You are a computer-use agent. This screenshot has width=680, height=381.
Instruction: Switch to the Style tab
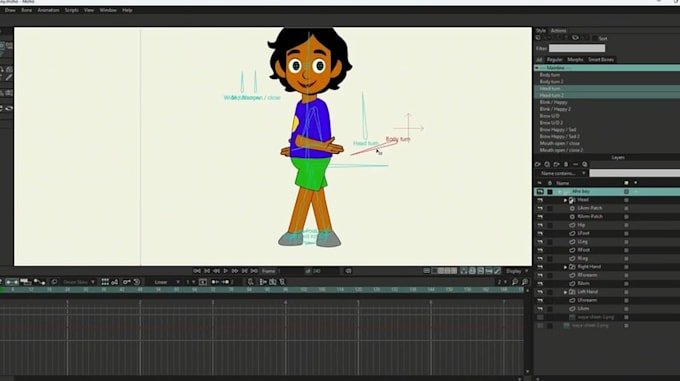(x=541, y=30)
